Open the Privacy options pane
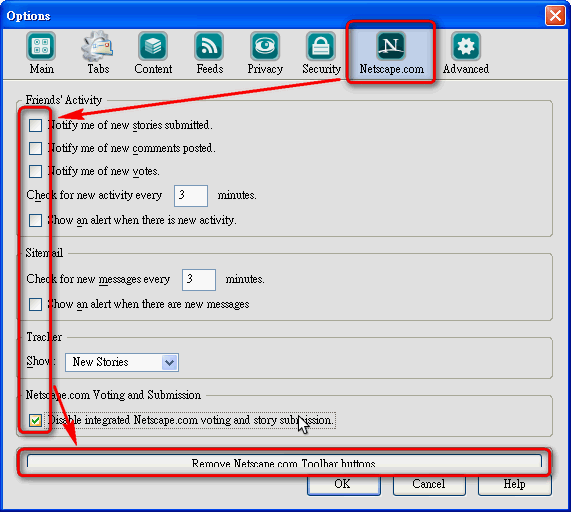Viewport: 571px width, 512px height. pos(265,53)
